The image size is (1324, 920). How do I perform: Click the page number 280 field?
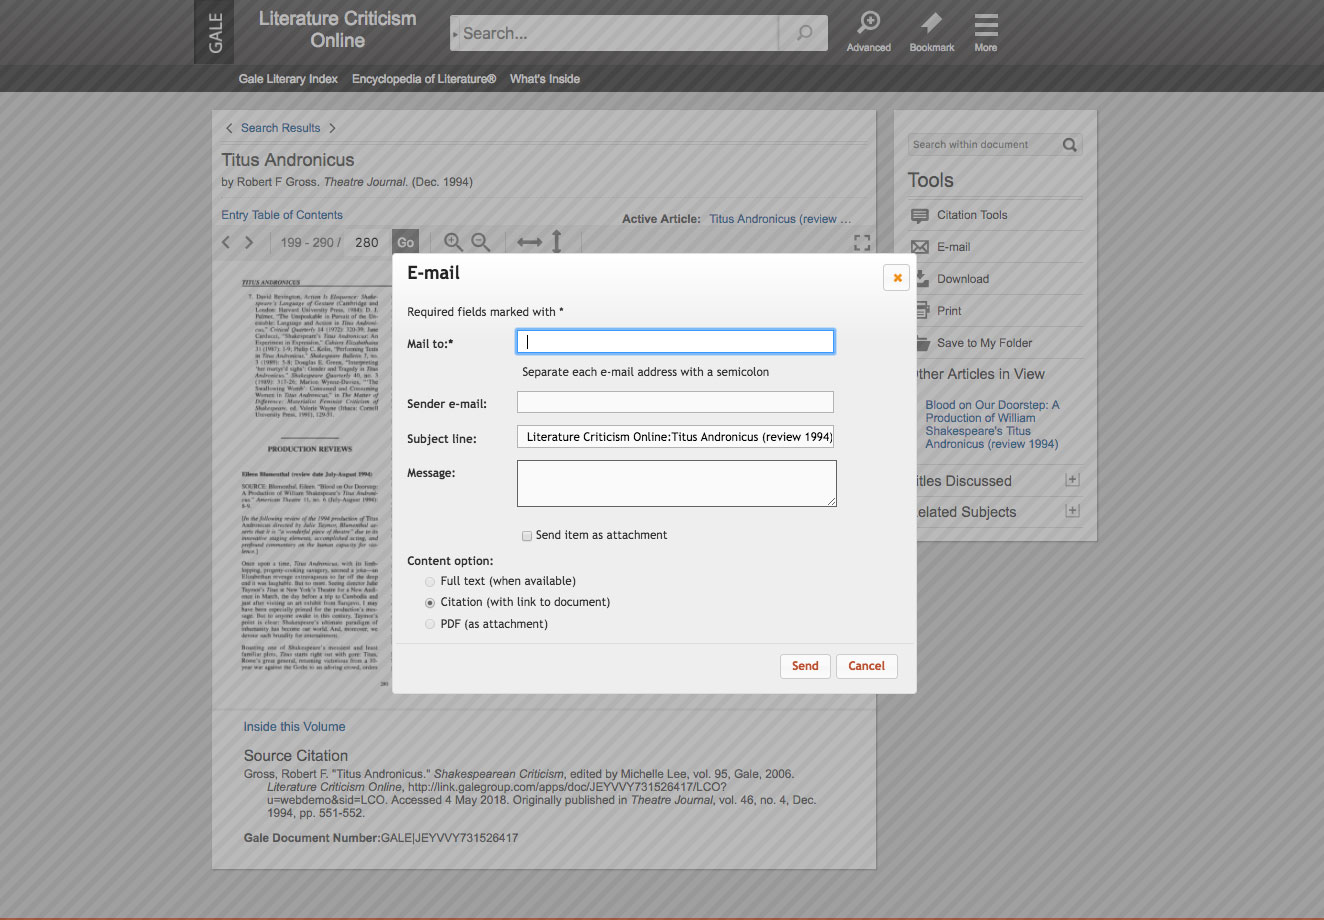367,242
